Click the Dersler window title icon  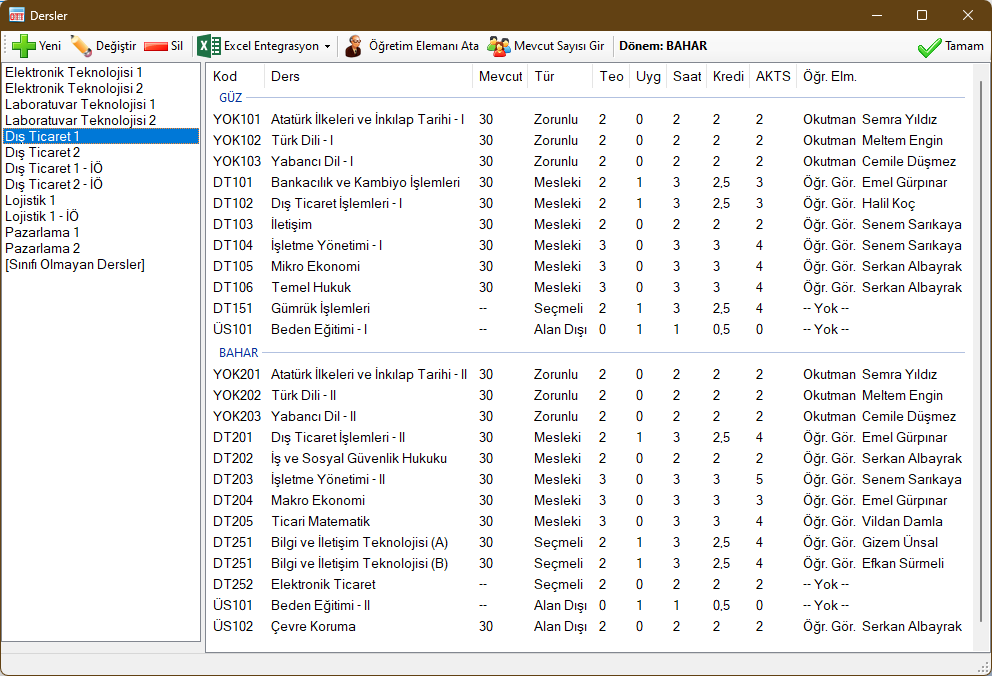16,15
